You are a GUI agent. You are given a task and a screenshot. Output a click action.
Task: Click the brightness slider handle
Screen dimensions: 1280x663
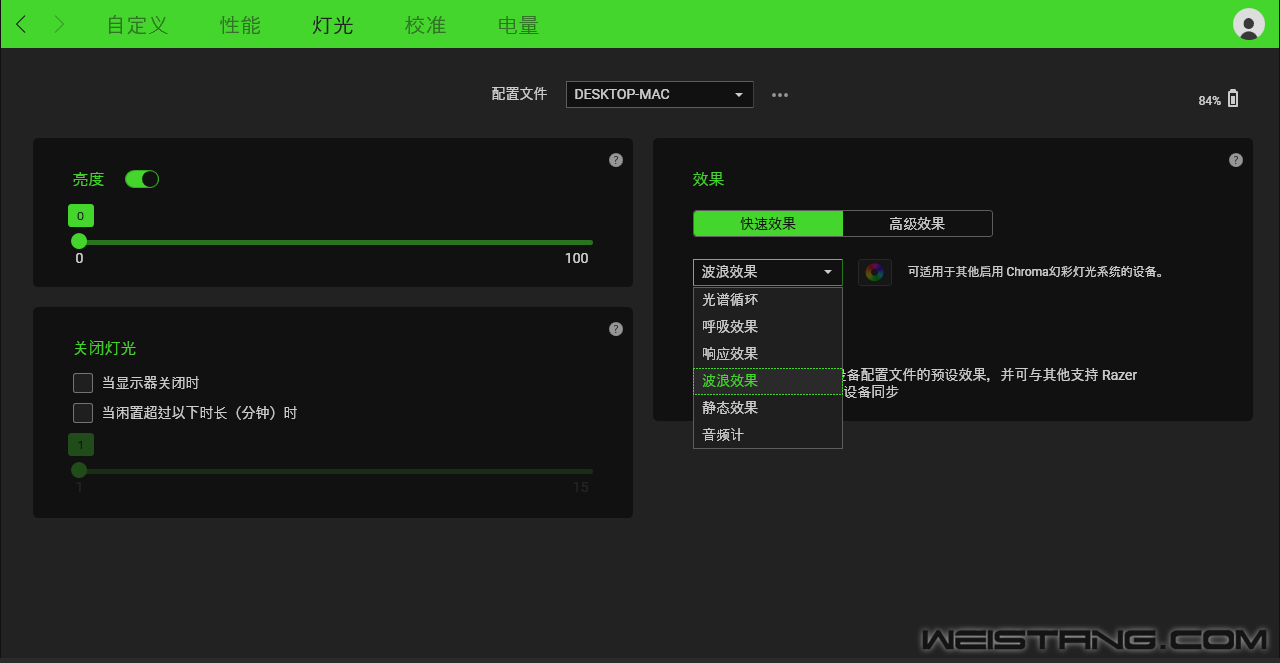pos(79,242)
